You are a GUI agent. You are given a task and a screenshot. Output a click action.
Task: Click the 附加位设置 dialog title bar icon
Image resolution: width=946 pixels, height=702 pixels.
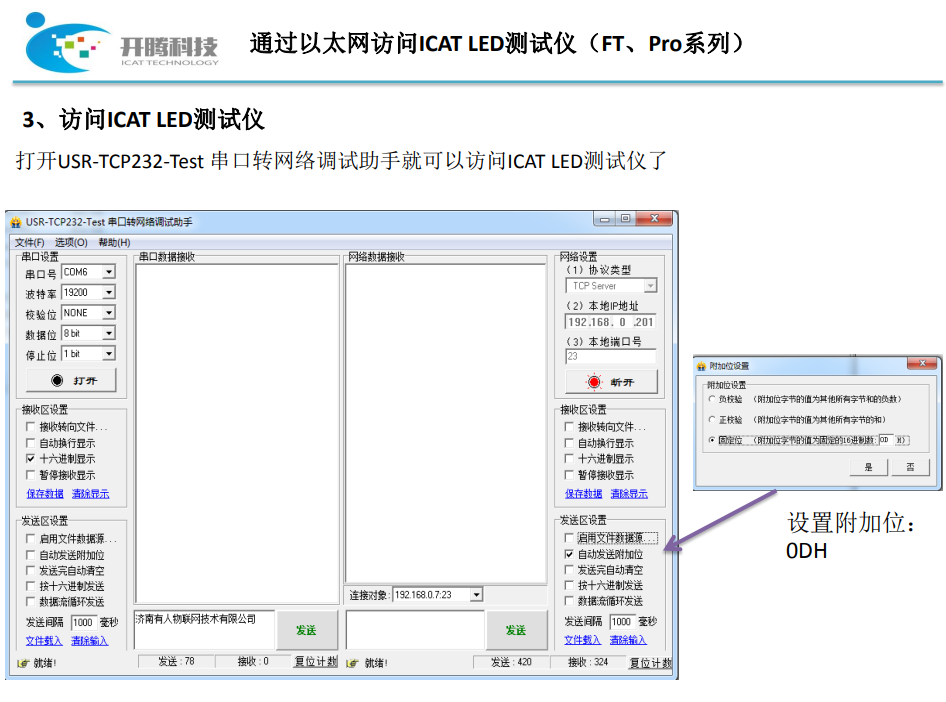[700, 366]
